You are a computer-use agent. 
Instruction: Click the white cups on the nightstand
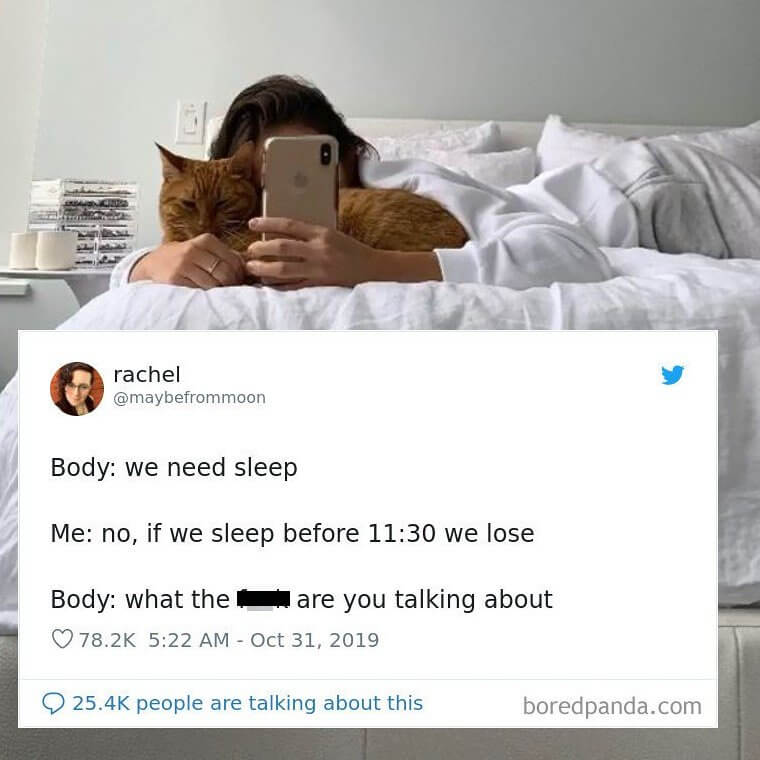[43, 250]
